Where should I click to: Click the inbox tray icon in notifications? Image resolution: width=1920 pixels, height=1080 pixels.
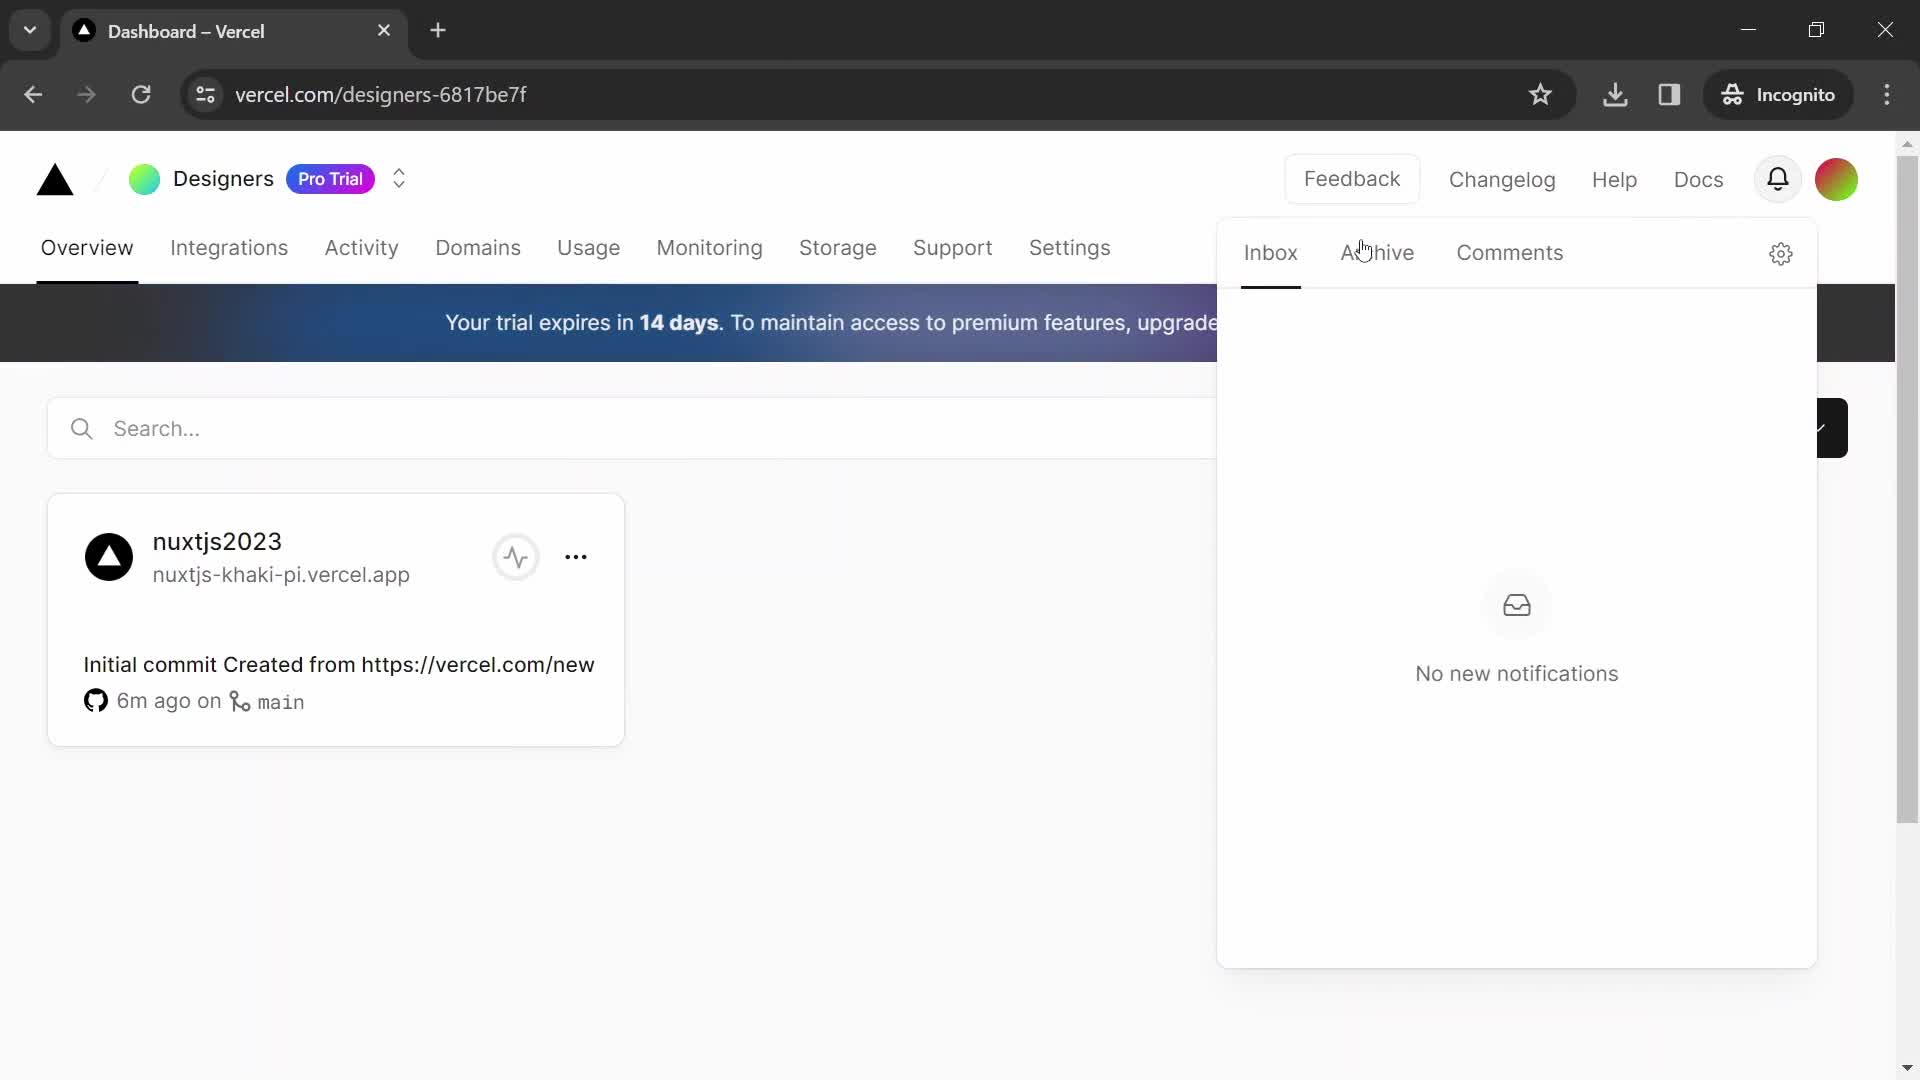[1516, 605]
